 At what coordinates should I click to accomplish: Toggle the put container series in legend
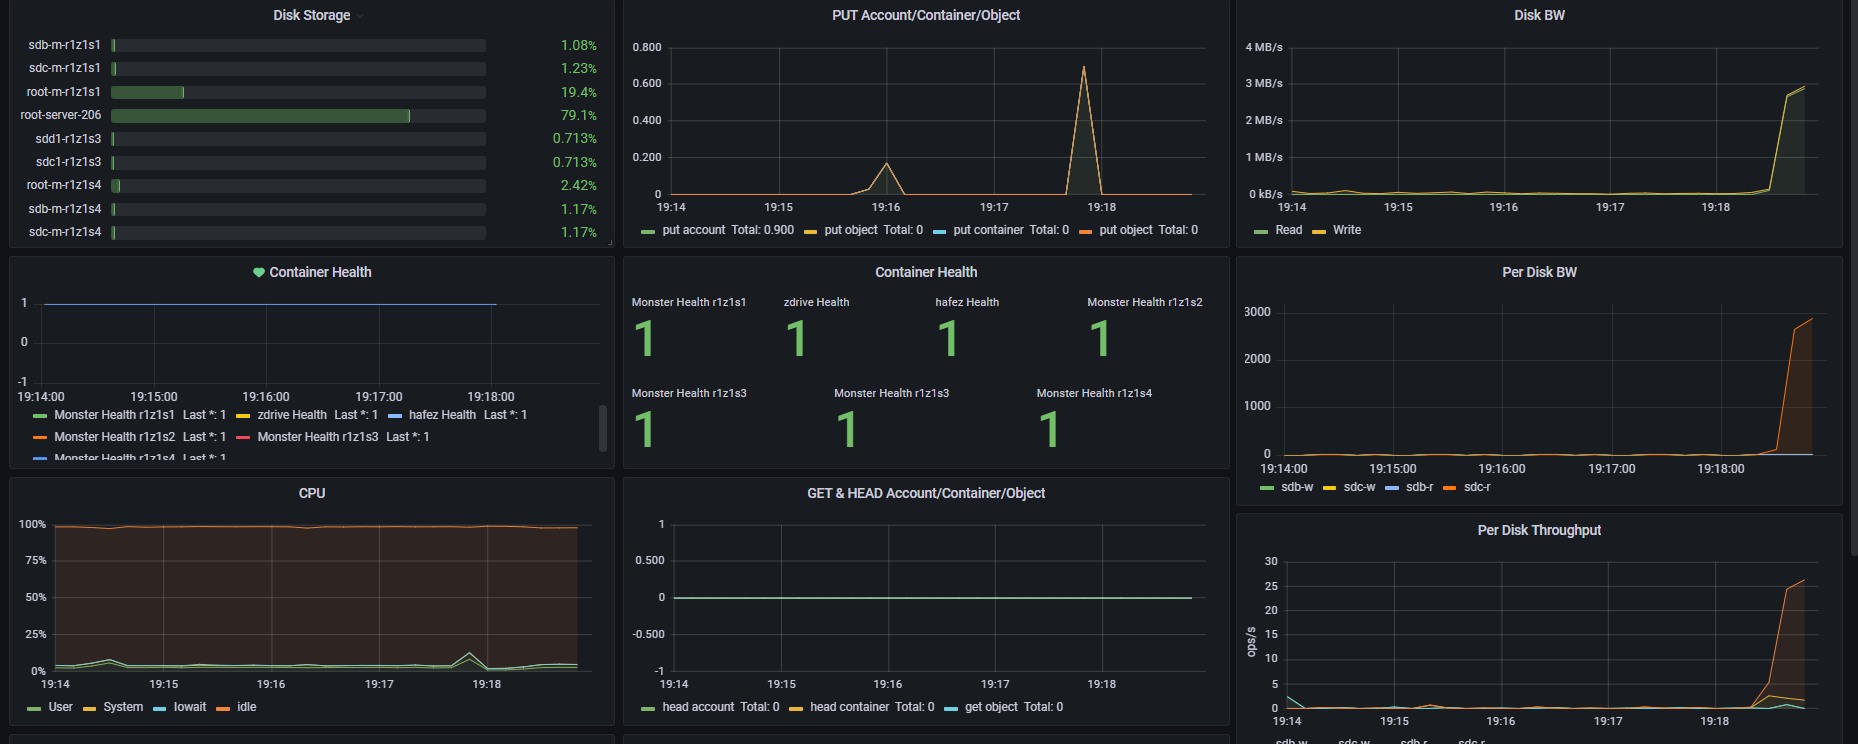[988, 230]
